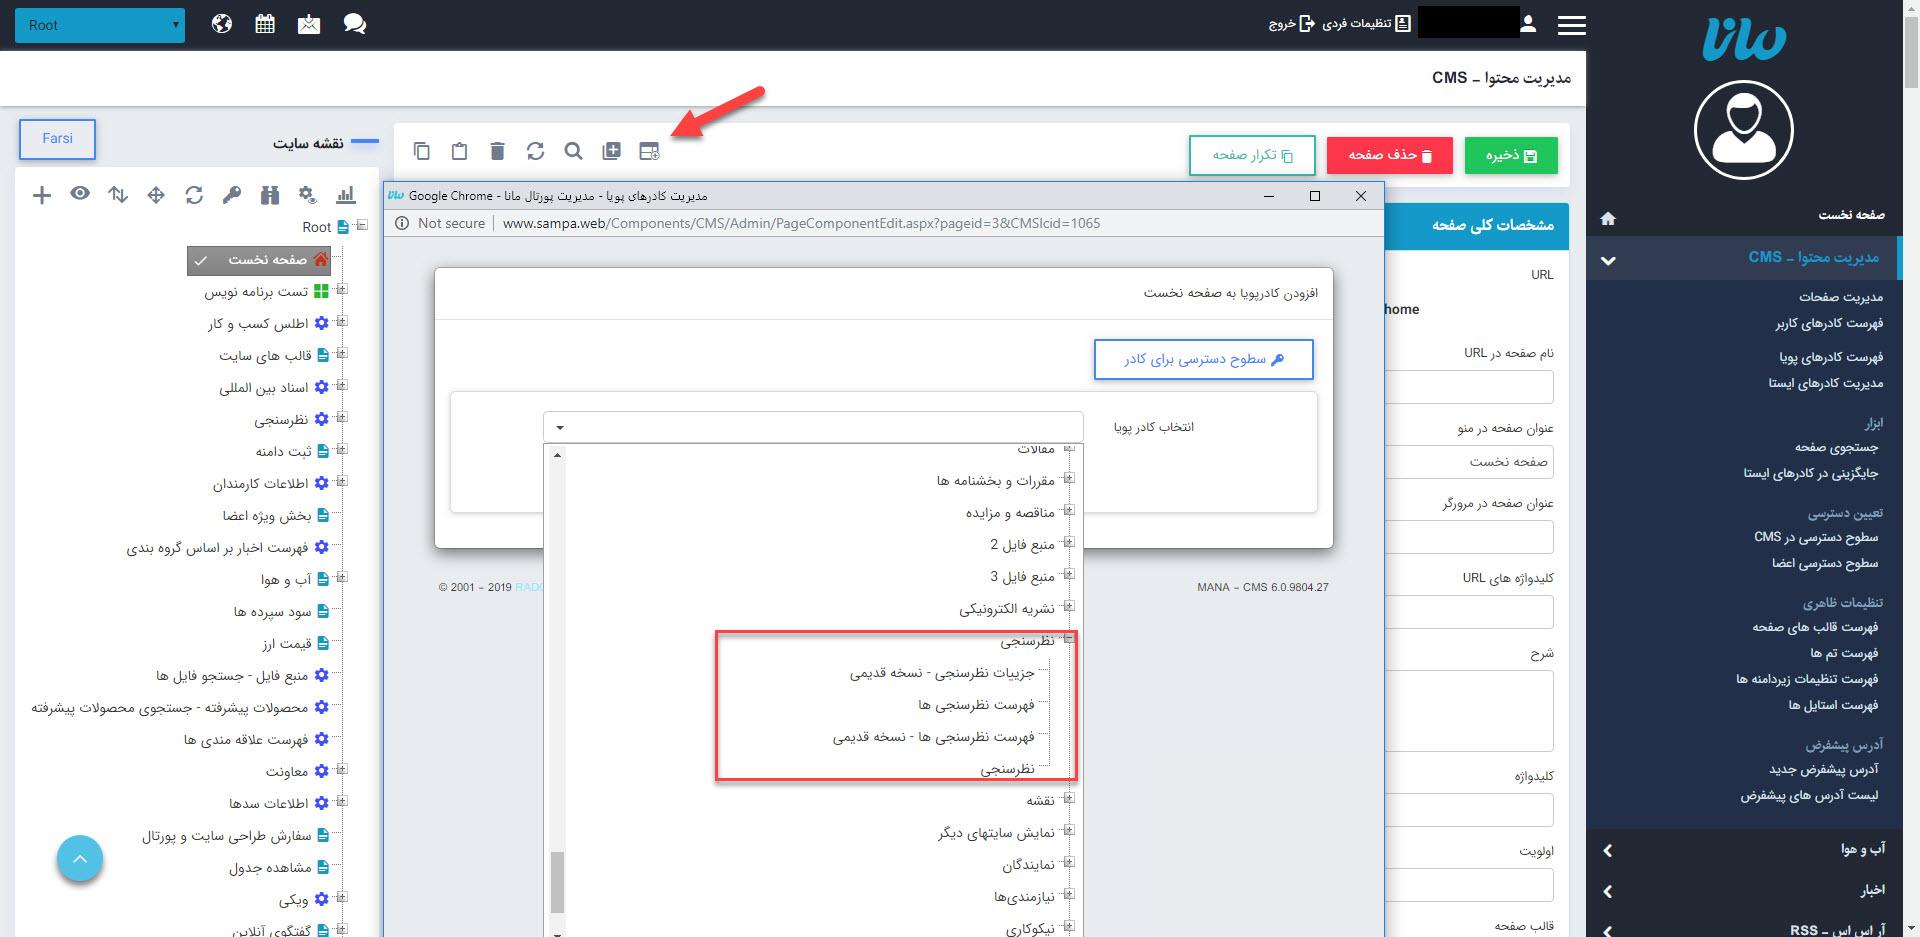Click the add dynamic box layout icon
Image resolution: width=1920 pixels, height=937 pixels.
(x=649, y=151)
